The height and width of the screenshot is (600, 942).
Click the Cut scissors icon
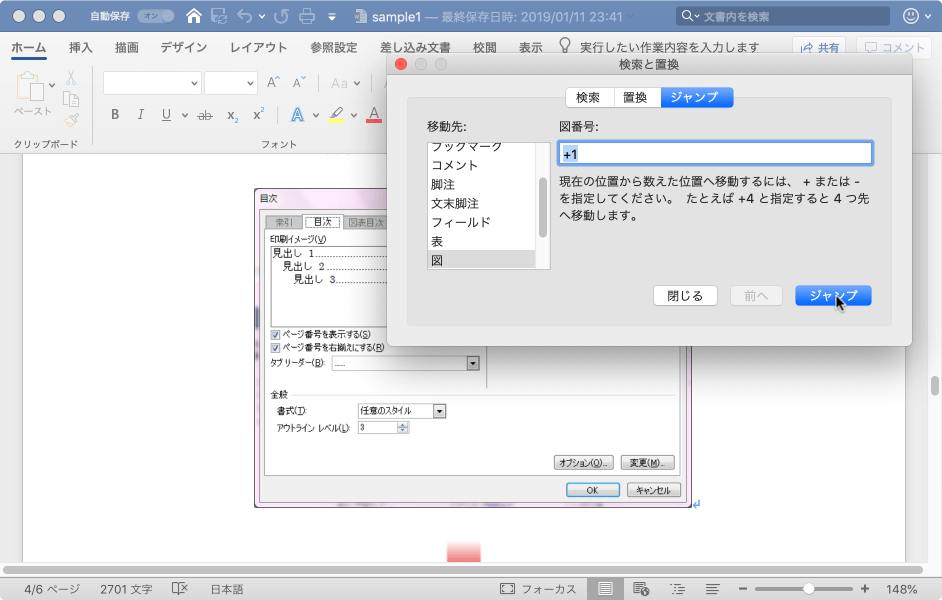tap(71, 77)
